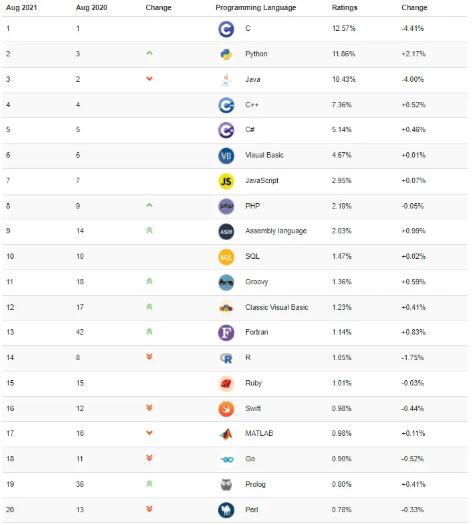
Task: Click the red down arrow beside Java
Action: (149, 79)
